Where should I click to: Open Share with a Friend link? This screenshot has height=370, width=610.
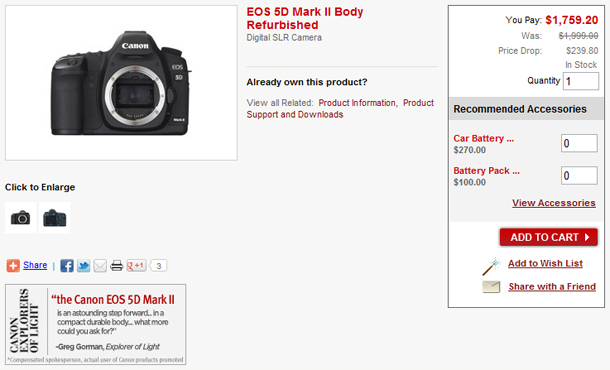coord(552,287)
